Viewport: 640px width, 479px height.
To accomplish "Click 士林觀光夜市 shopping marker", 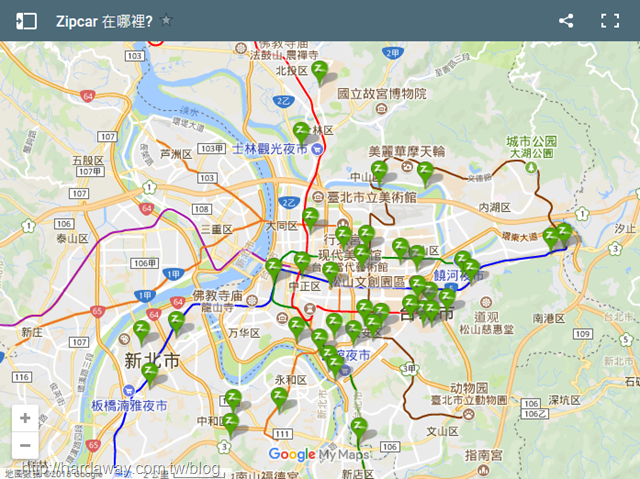I will click(317, 149).
